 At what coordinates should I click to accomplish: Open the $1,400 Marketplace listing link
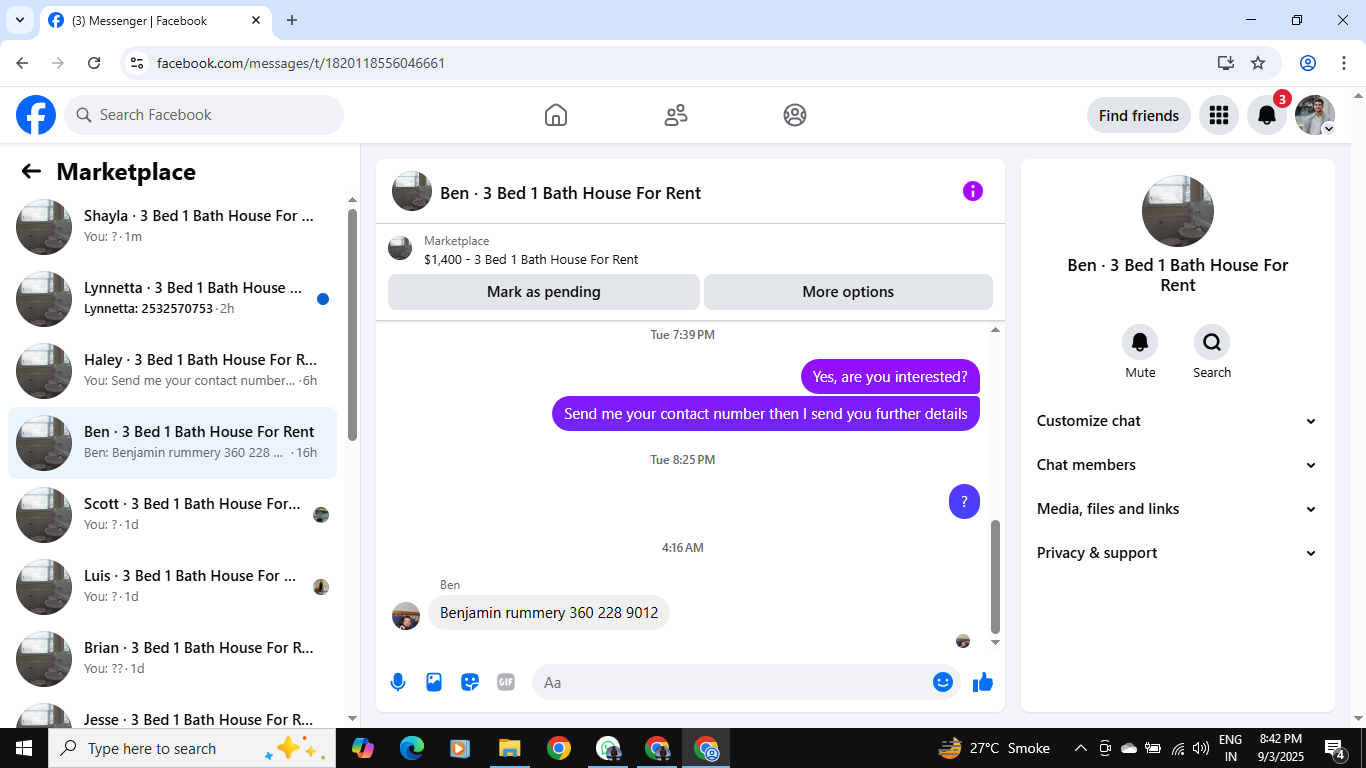click(531, 259)
